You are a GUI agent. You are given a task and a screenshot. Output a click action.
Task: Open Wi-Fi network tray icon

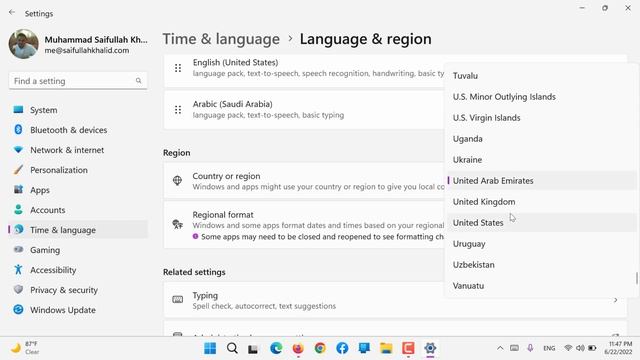(x=568, y=348)
